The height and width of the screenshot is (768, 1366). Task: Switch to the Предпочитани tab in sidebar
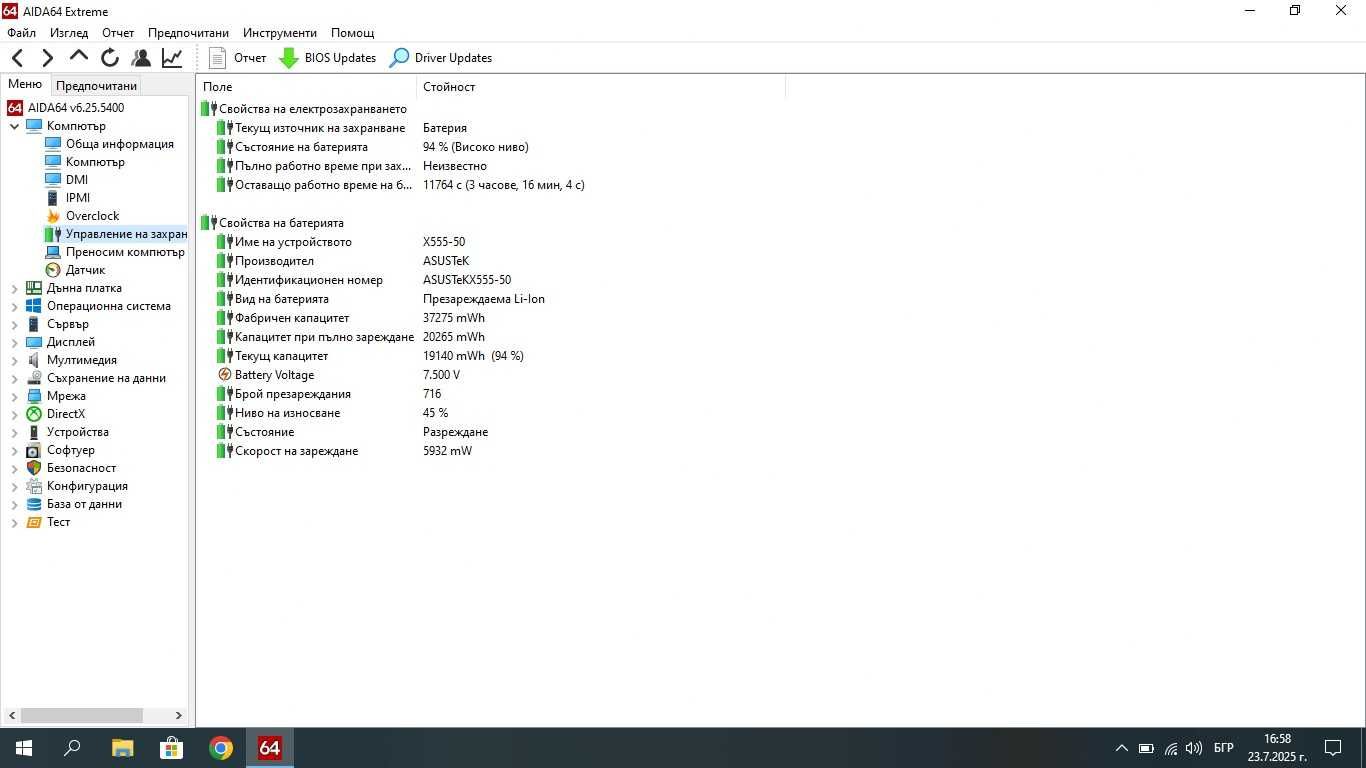tap(96, 86)
